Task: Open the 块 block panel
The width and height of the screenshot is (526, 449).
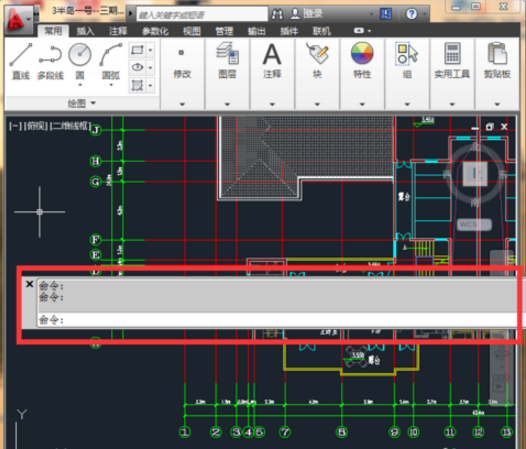Action: (x=317, y=60)
